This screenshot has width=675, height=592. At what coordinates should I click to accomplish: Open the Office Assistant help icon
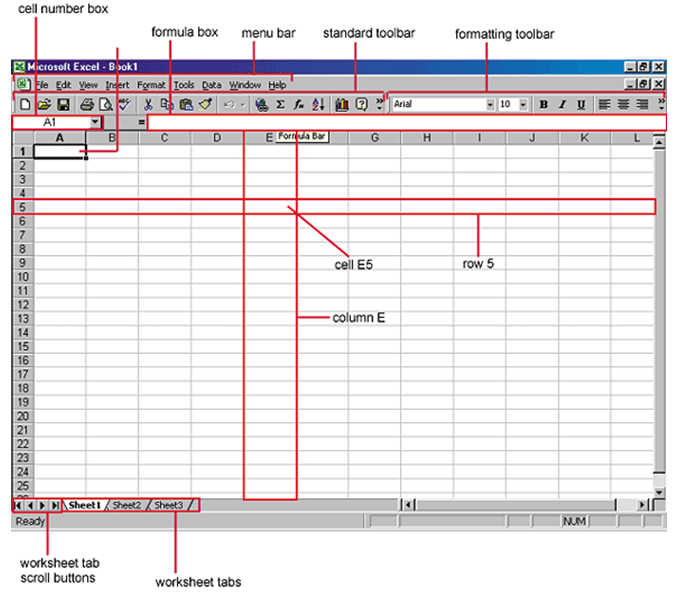tap(362, 104)
